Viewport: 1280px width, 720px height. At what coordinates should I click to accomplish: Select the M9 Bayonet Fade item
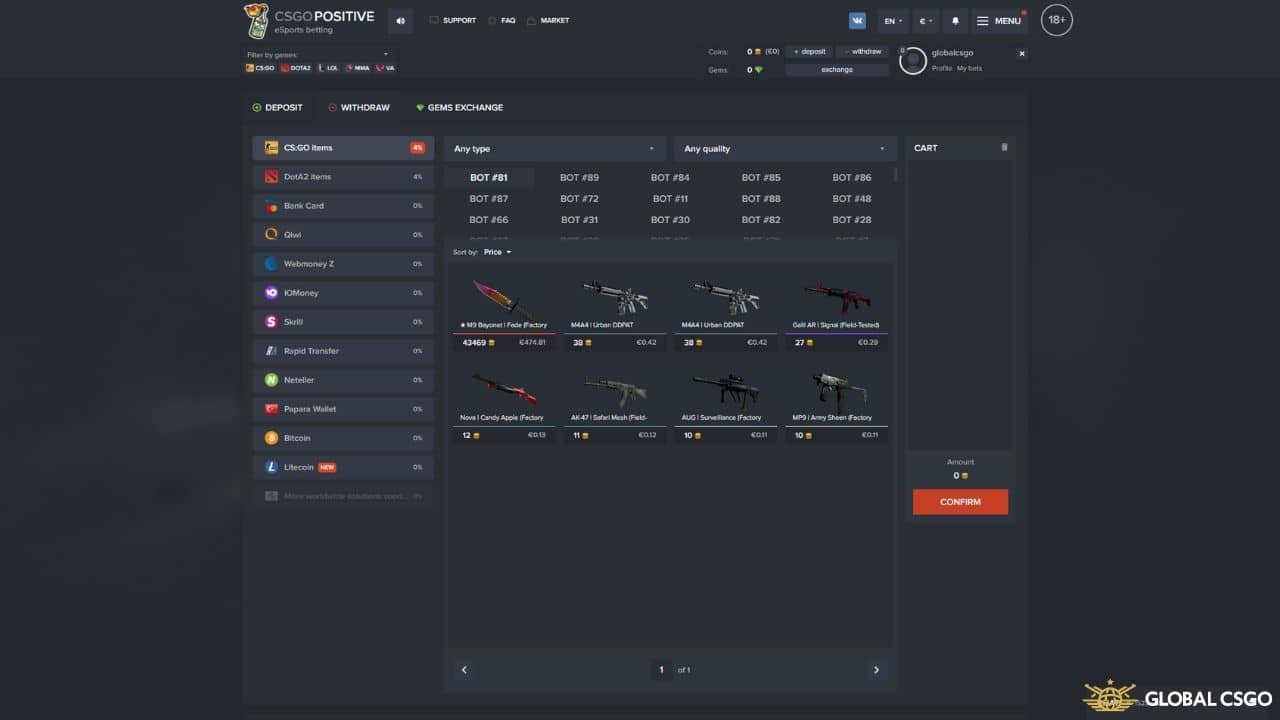click(504, 310)
